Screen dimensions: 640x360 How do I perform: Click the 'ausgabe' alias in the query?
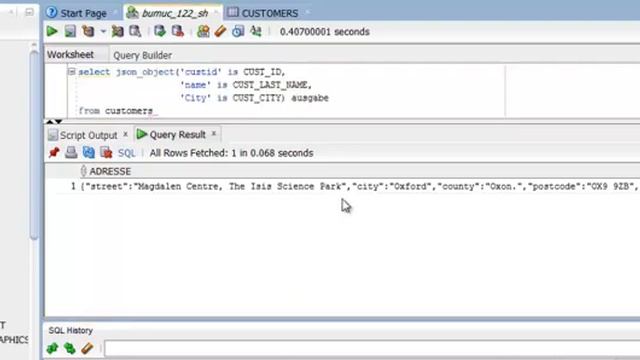pos(310,98)
